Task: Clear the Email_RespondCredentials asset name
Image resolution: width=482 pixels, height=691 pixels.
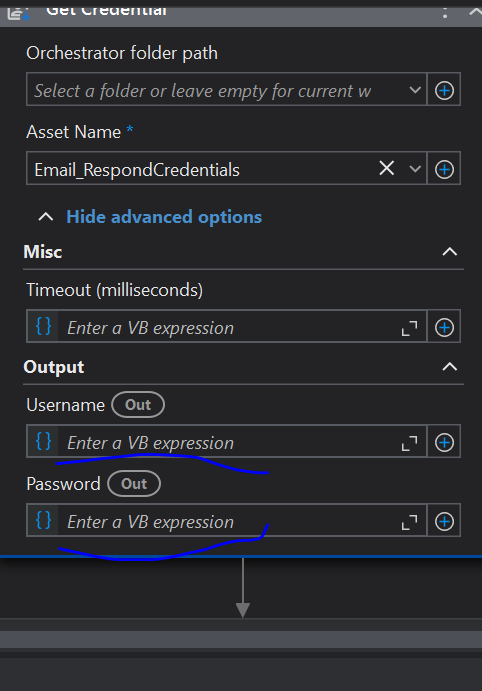Action: (386, 168)
